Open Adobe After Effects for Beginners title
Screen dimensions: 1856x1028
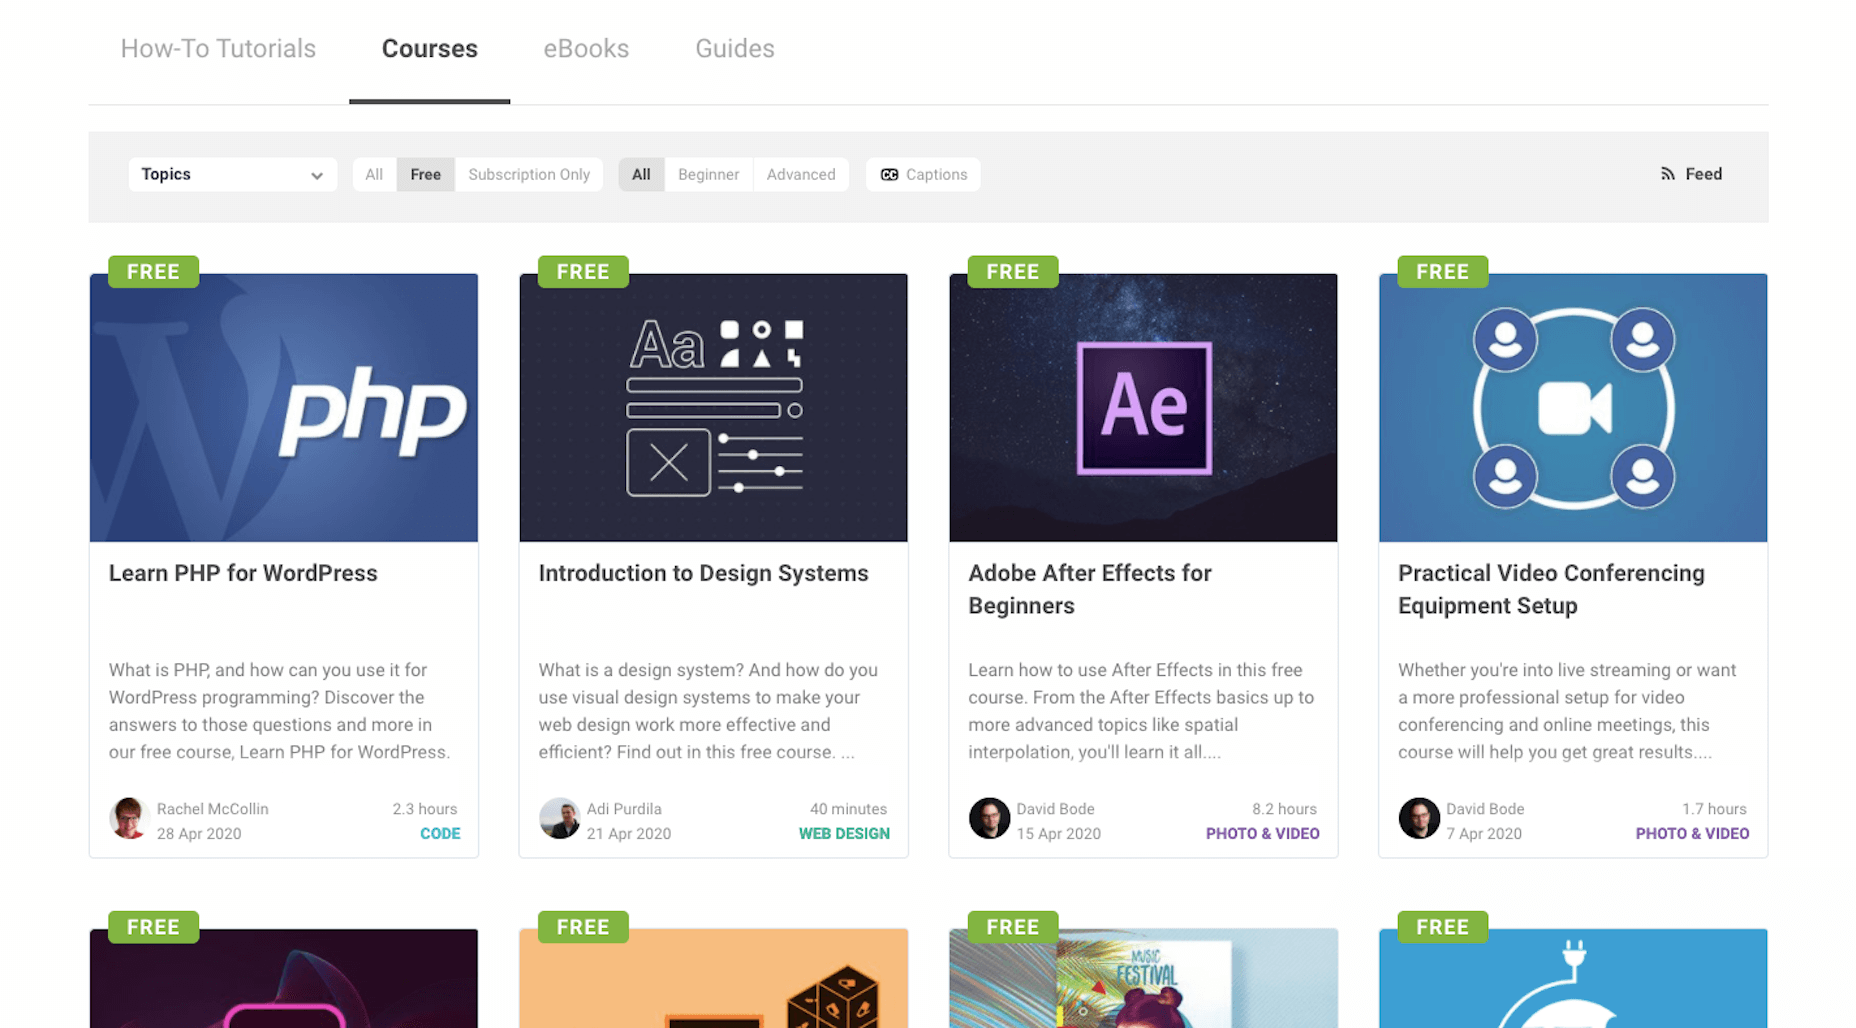(1090, 589)
